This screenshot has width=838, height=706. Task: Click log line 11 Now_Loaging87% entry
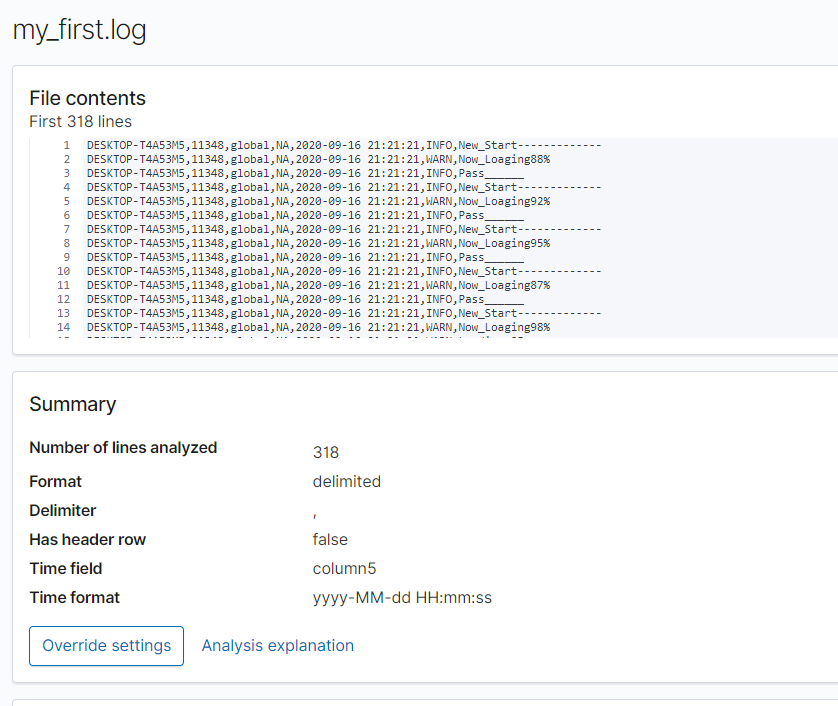pos(319,285)
